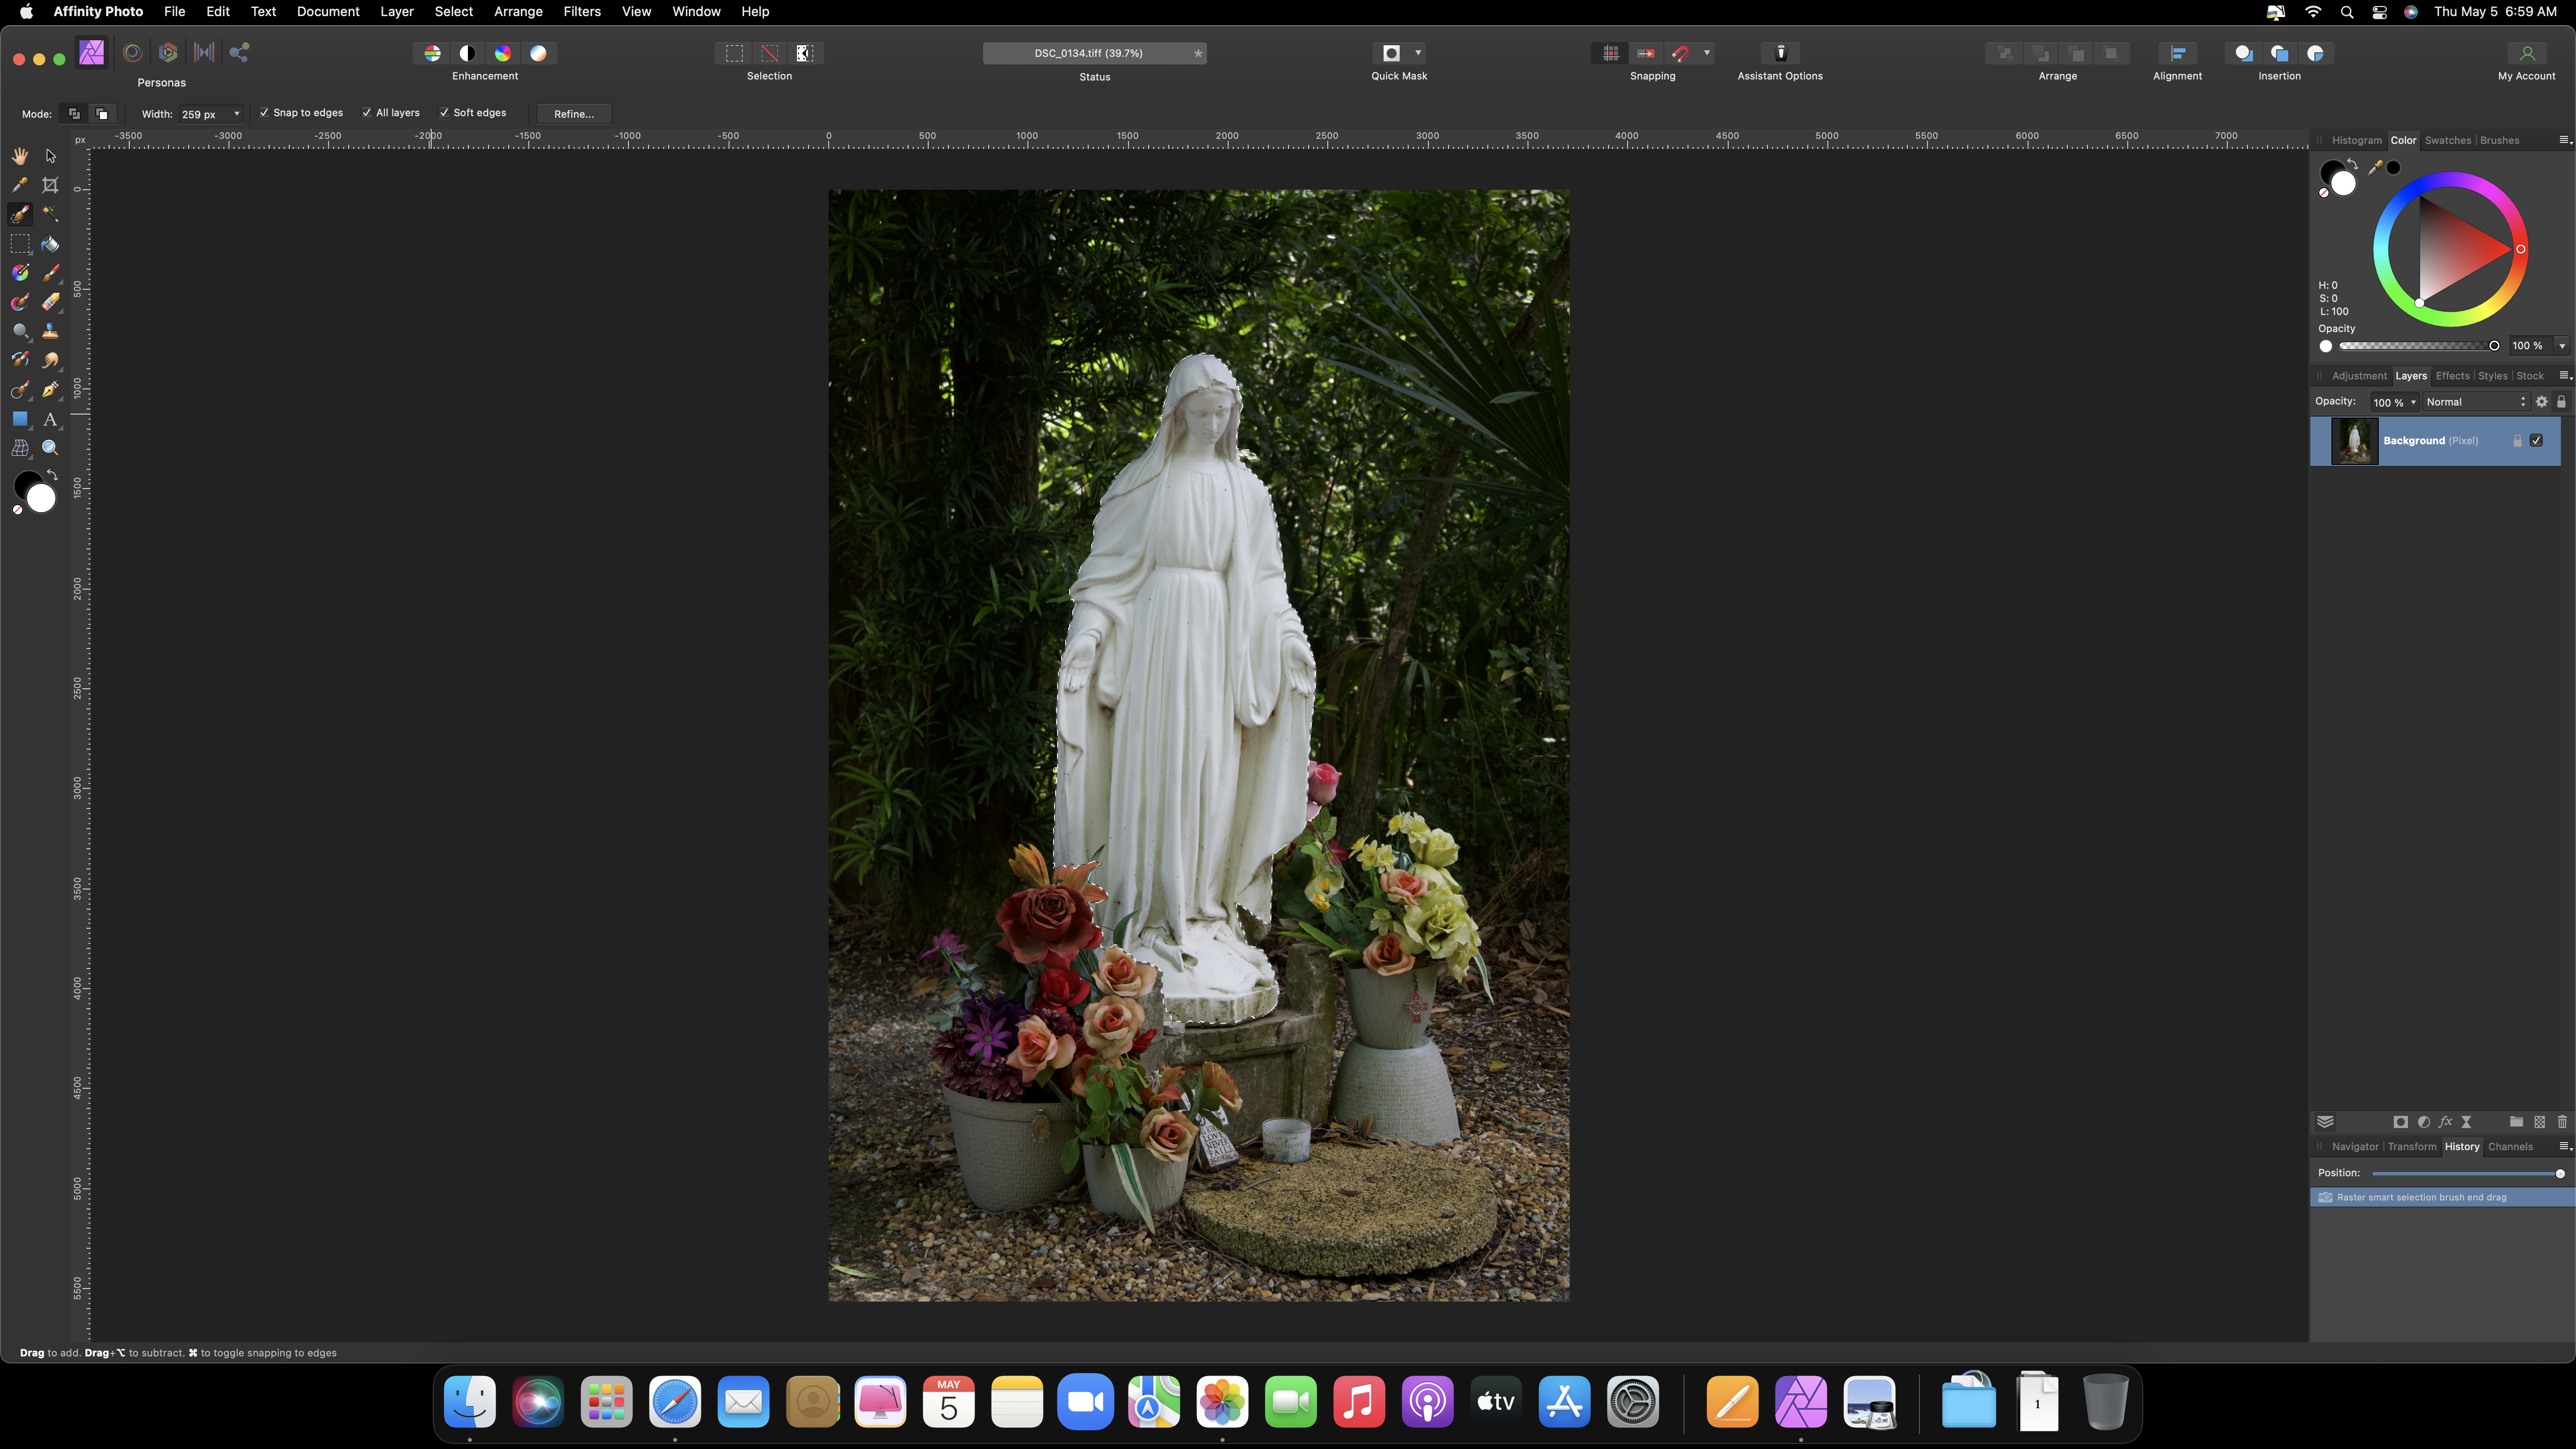Image resolution: width=2576 pixels, height=1449 pixels.
Task: Open the layer Opacity dropdown
Action: (2413, 402)
